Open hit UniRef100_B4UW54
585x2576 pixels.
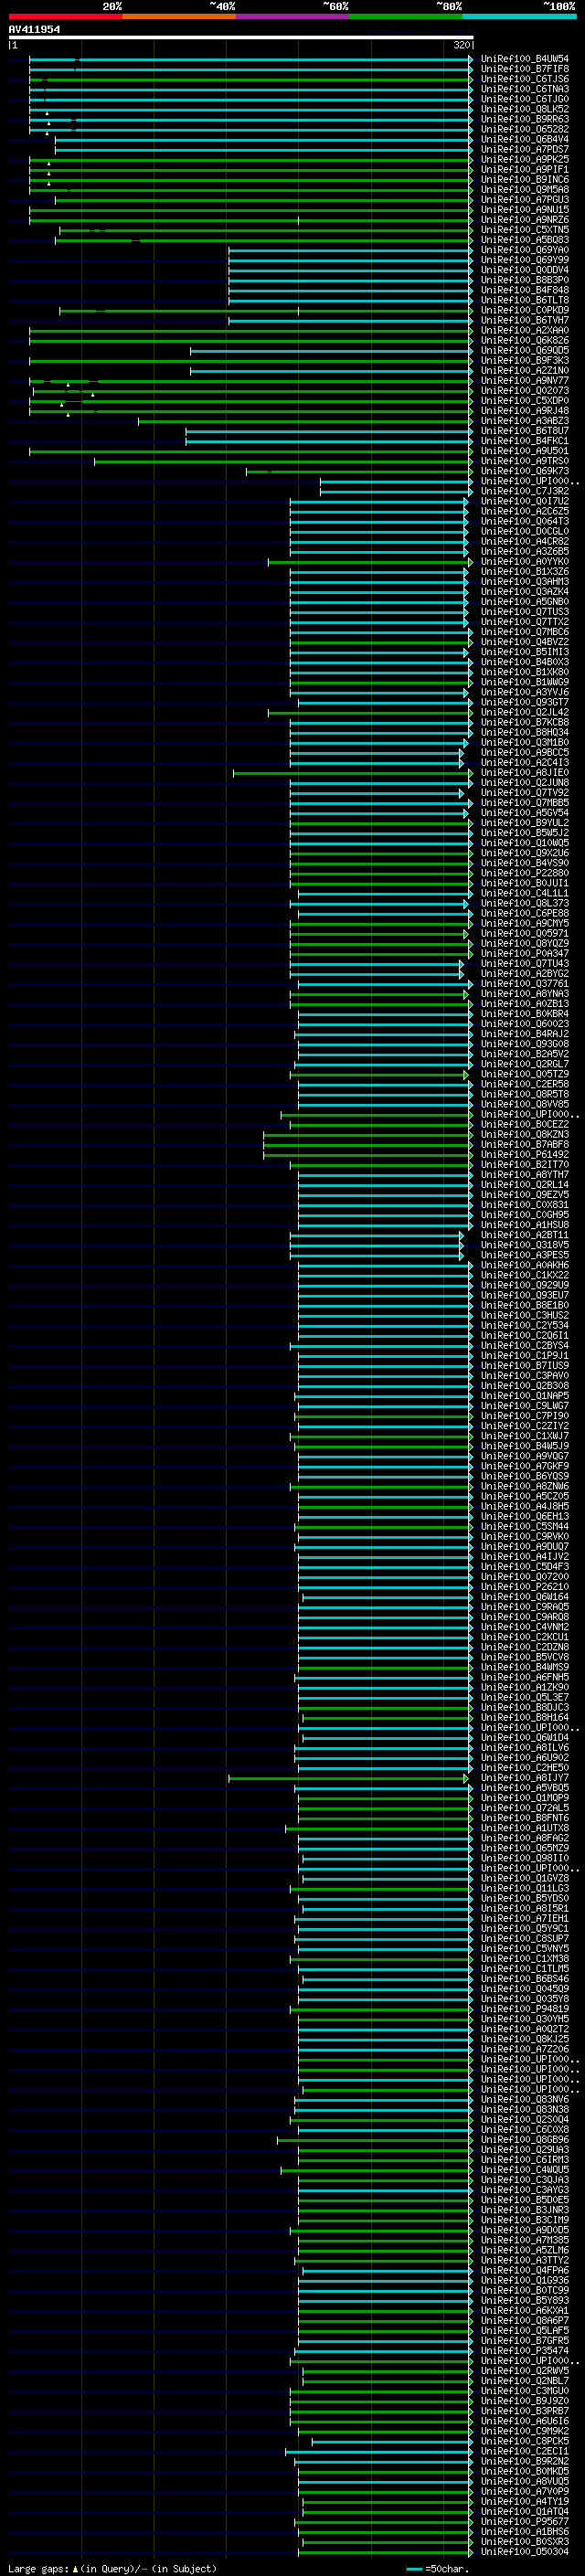(525, 59)
